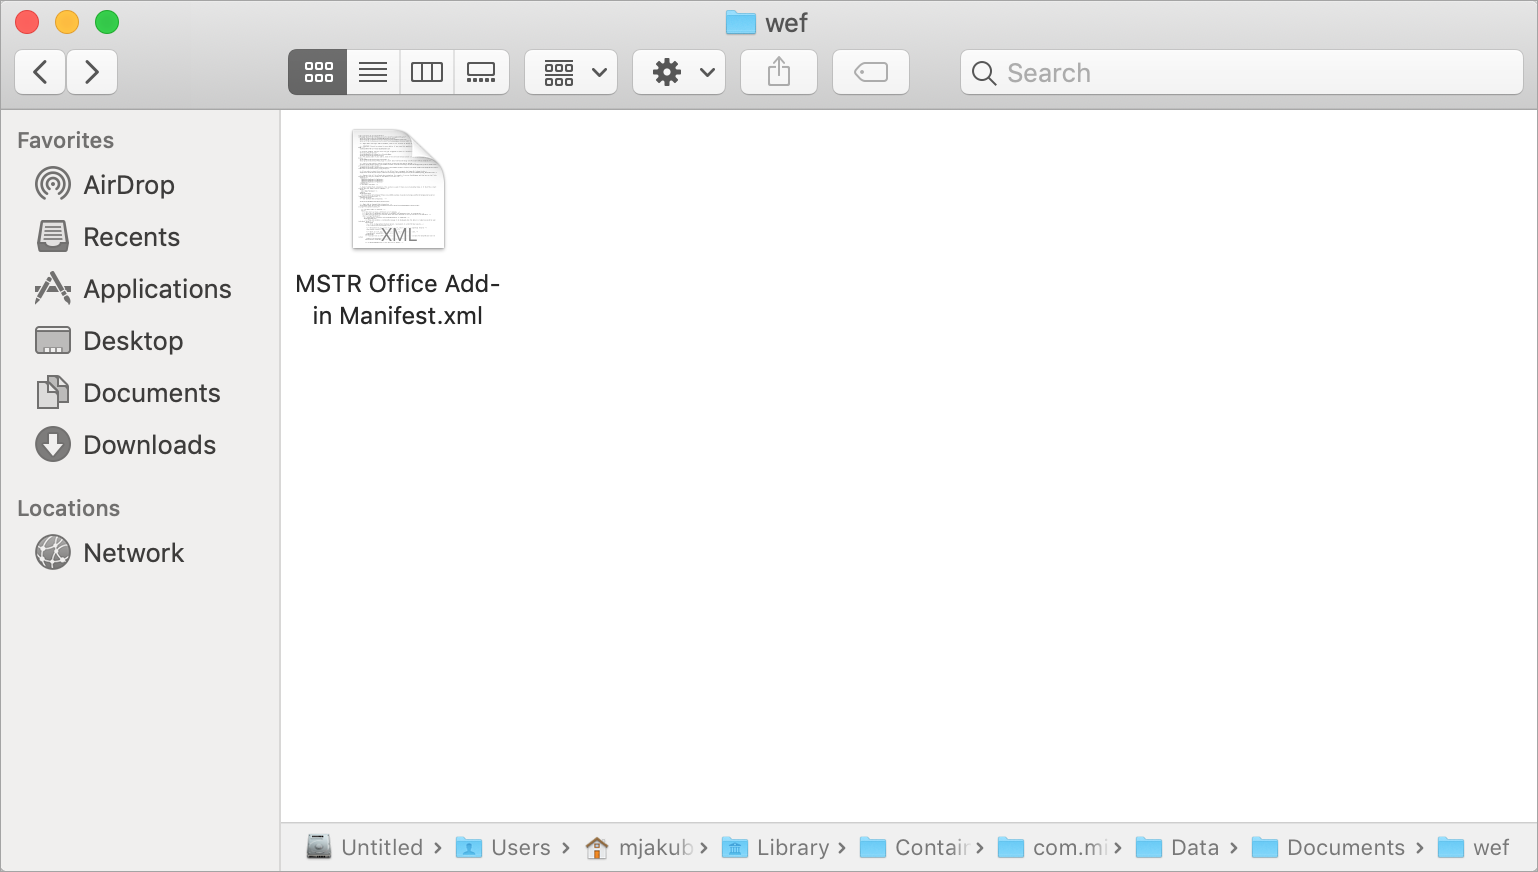
Task: Switch to Gallery view
Action: pos(482,71)
